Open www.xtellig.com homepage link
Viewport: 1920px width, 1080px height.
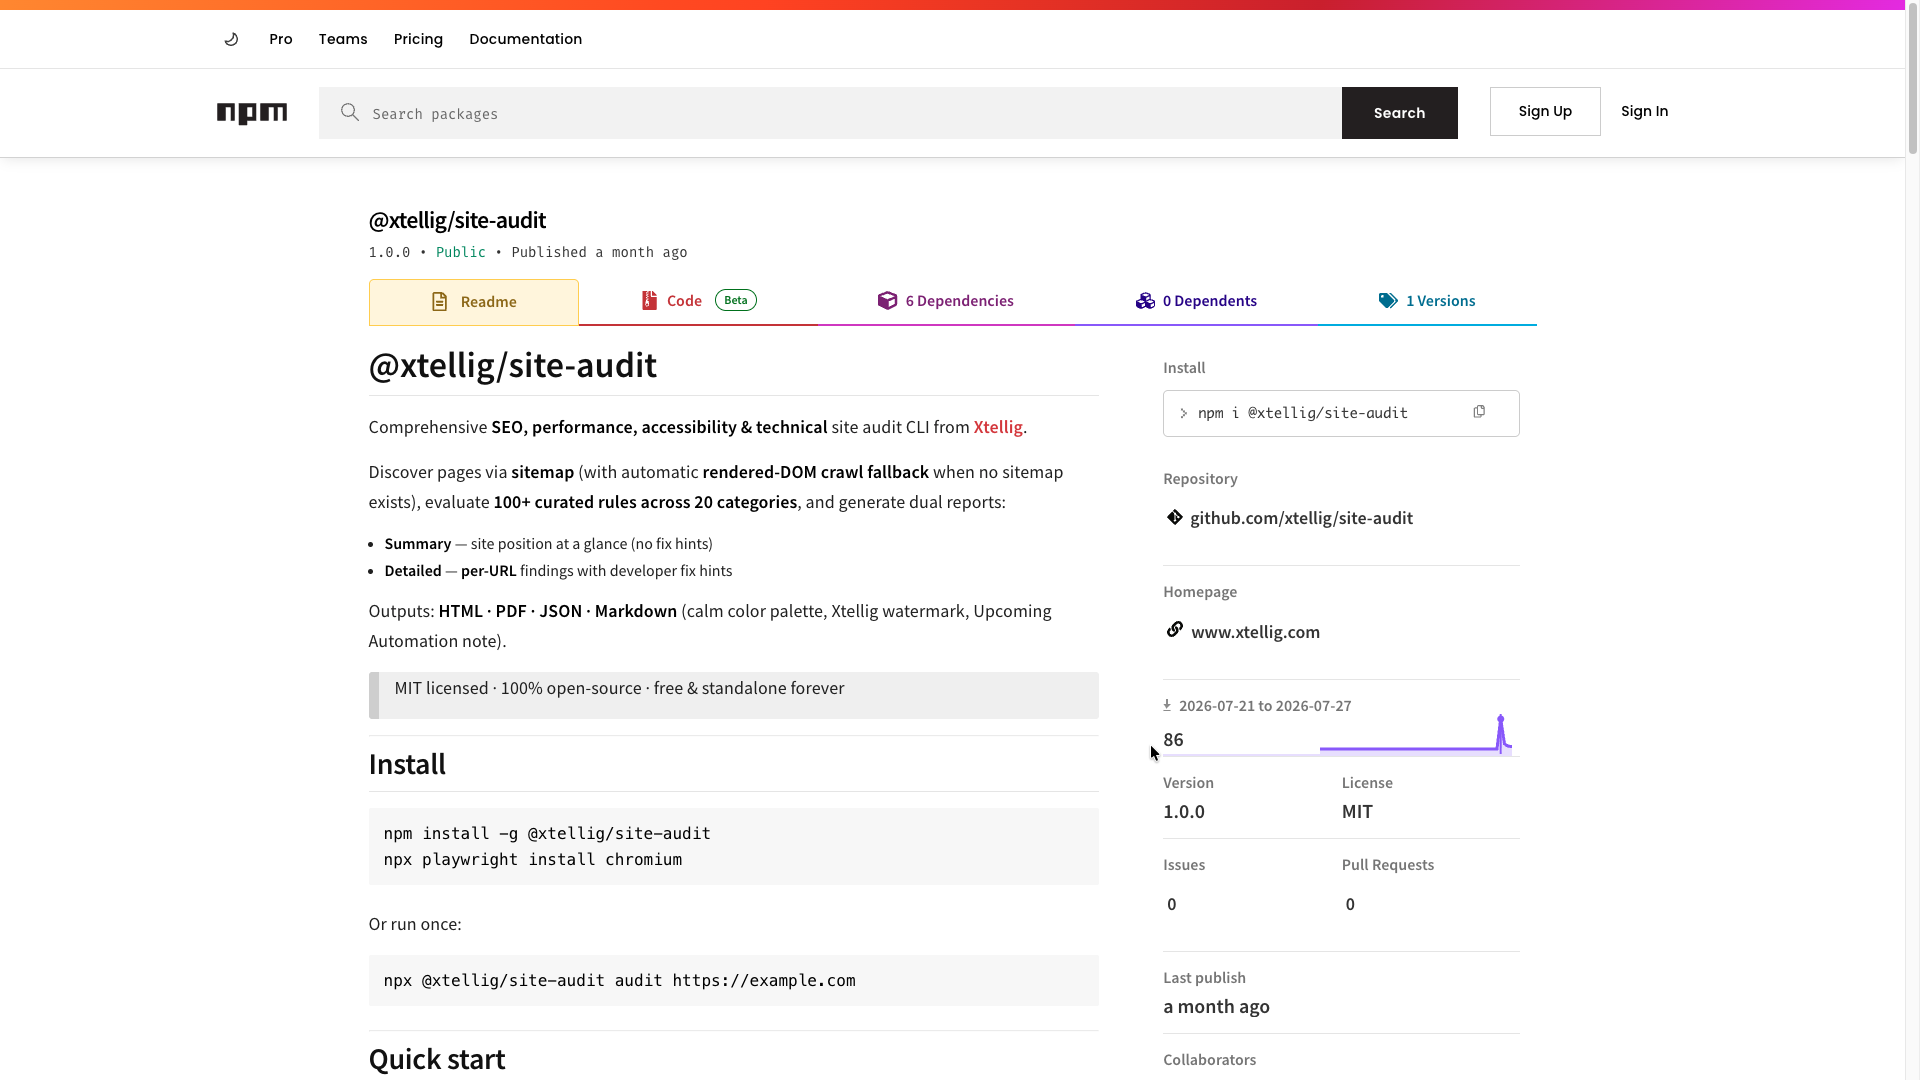point(1255,632)
